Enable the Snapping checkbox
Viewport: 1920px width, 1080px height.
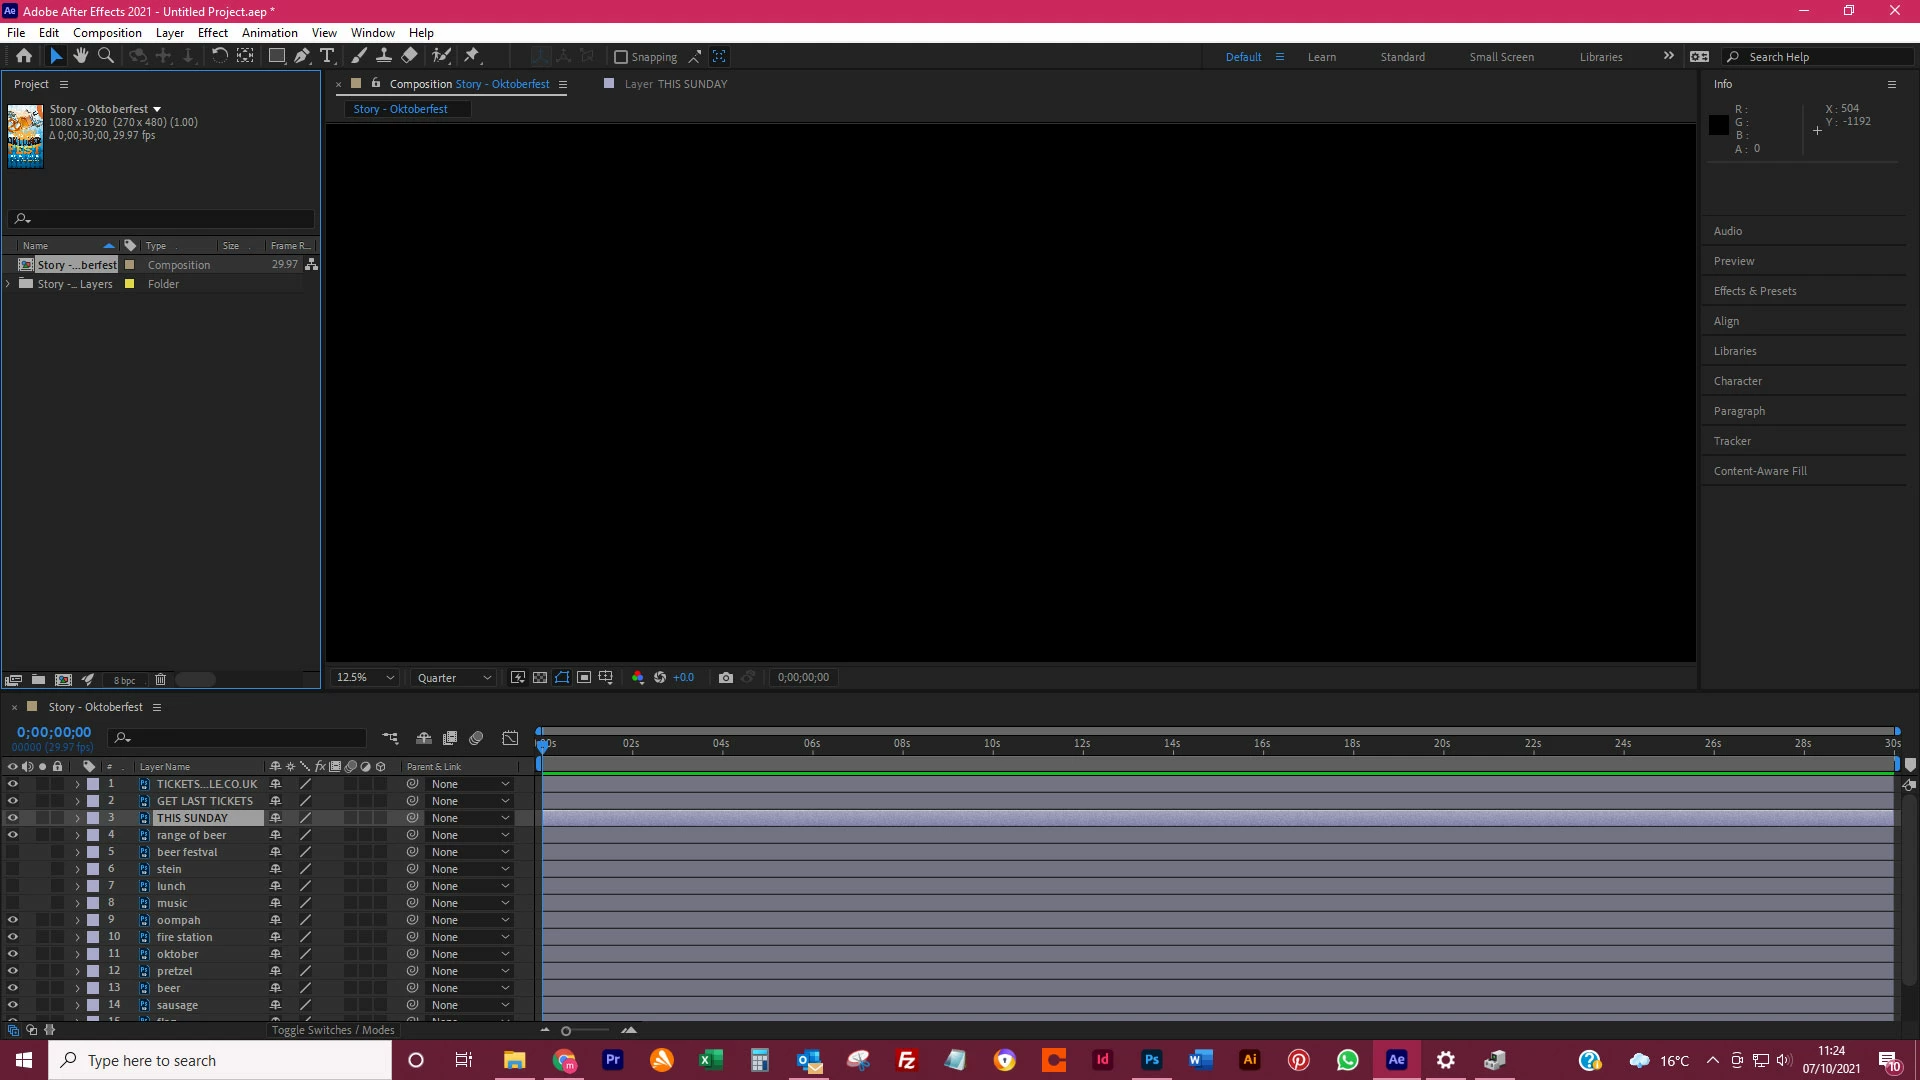tap(621, 57)
